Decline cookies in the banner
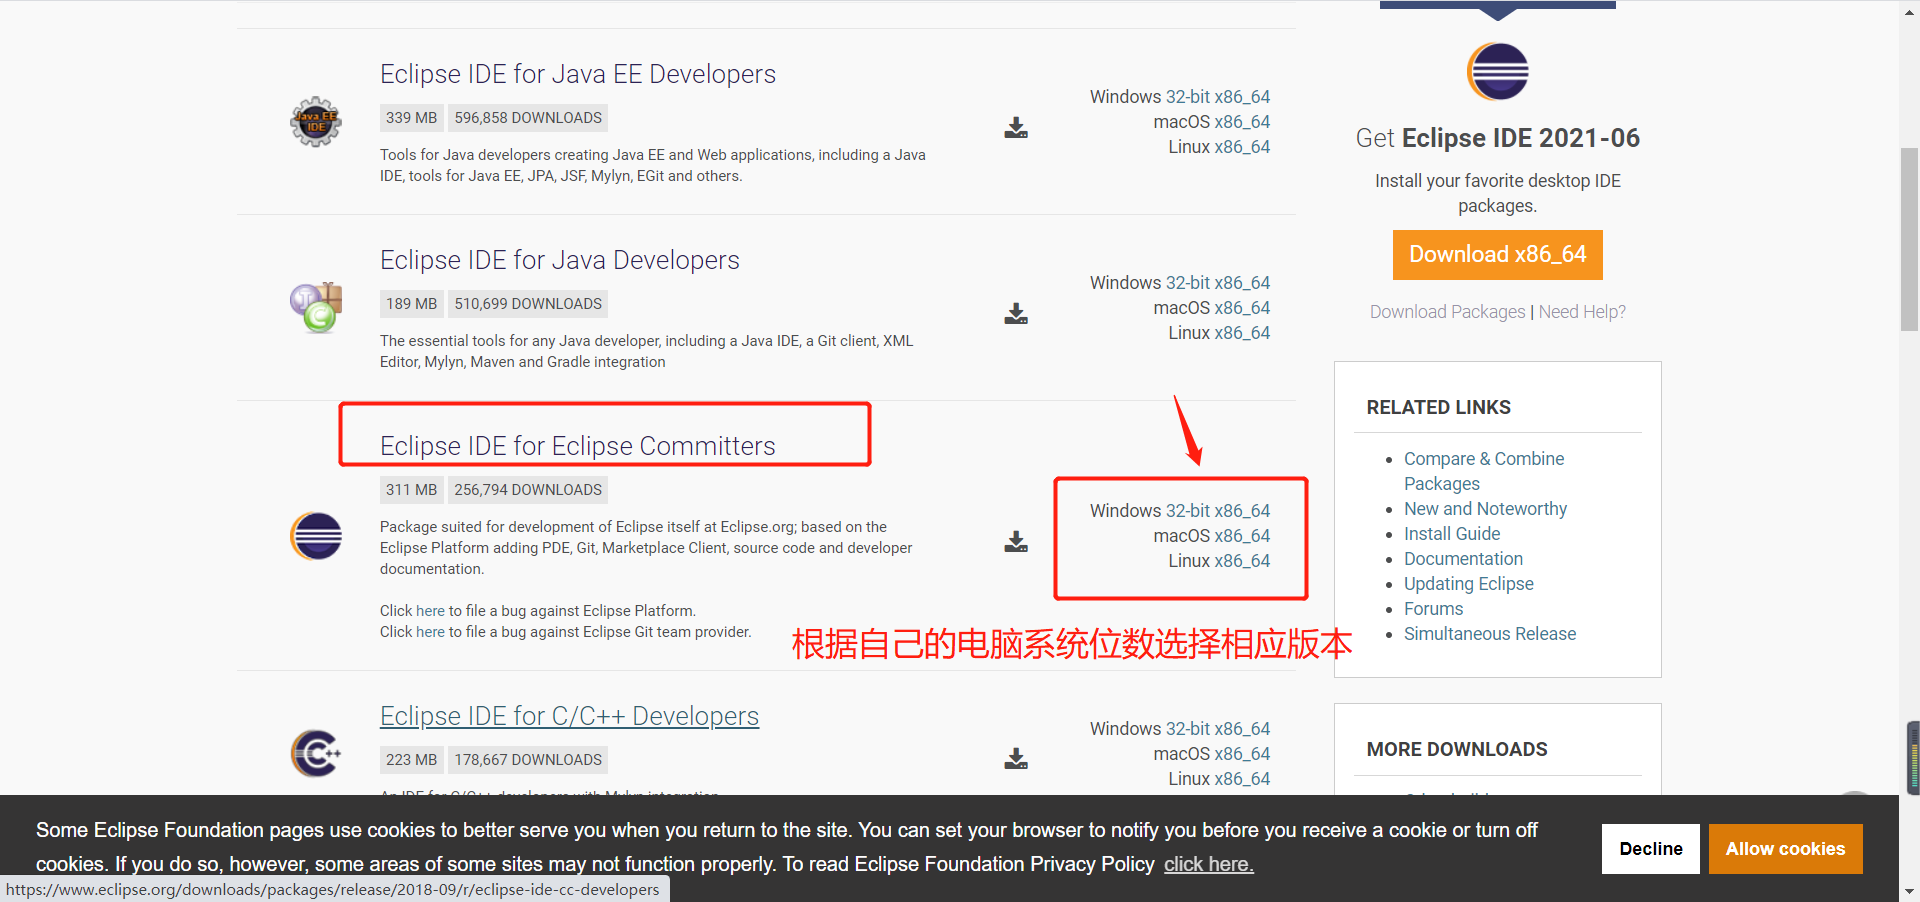This screenshot has height=902, width=1920. [1651, 849]
